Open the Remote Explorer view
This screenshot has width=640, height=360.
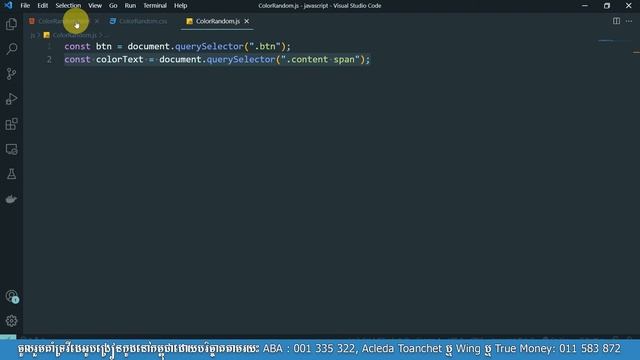click(x=11, y=149)
